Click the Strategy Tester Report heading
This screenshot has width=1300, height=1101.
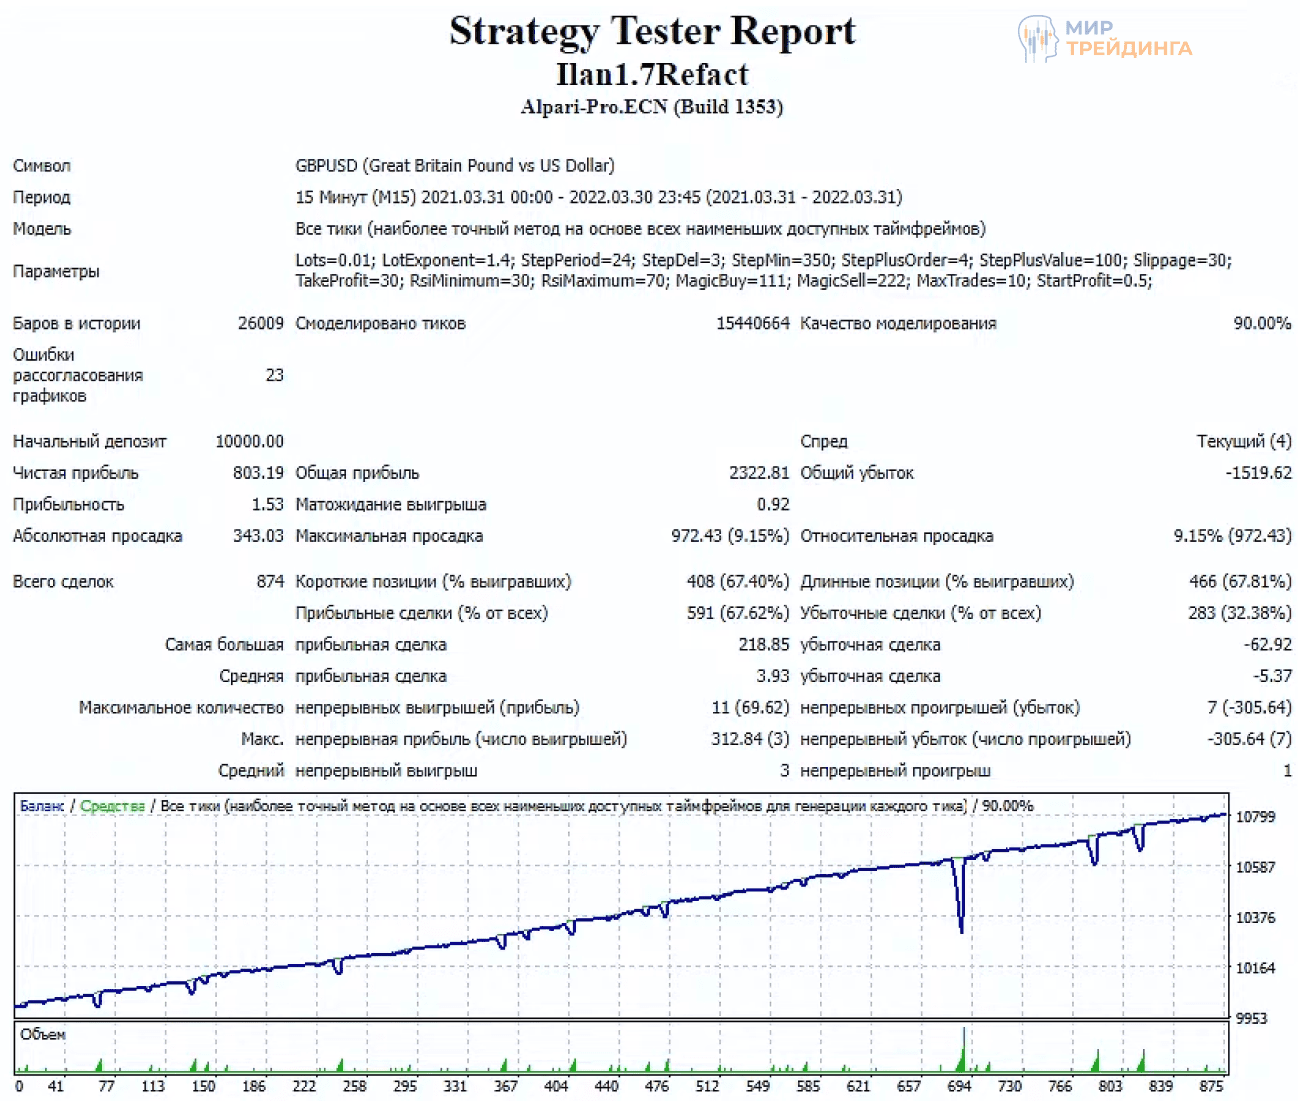[x=652, y=31]
